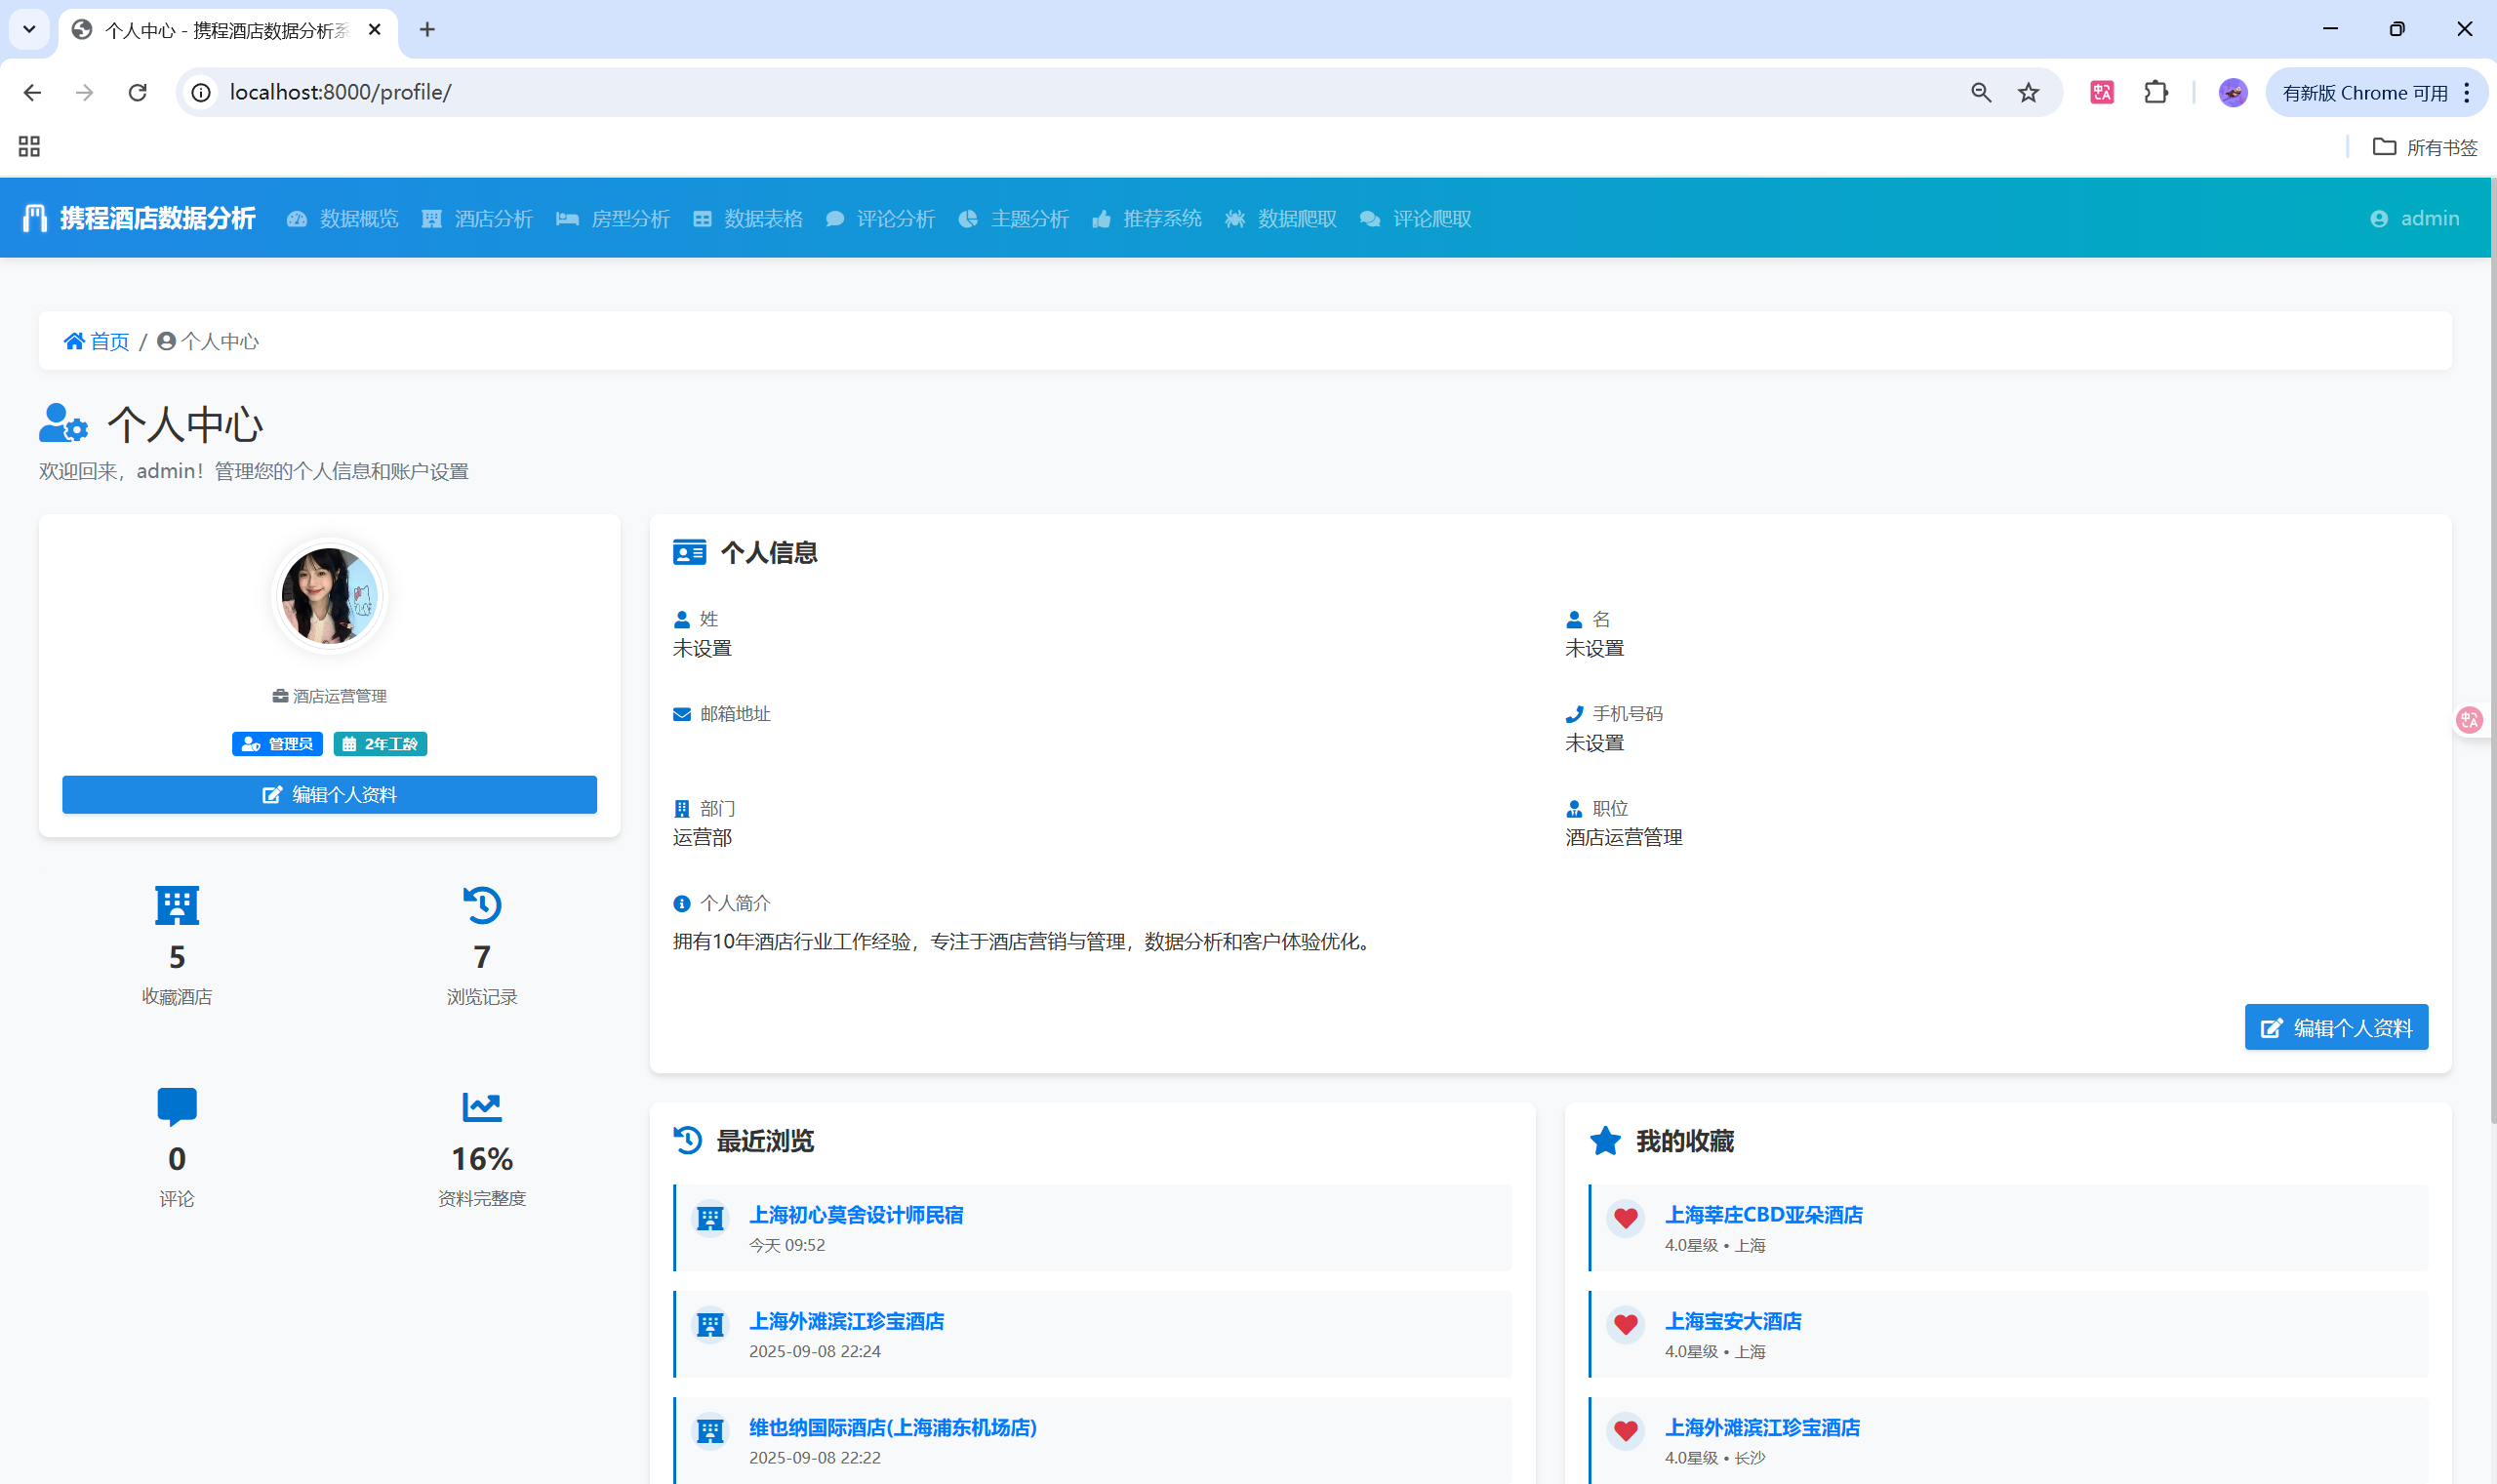Open the tab search dropdown arrow
The height and width of the screenshot is (1484, 2497).
click(29, 29)
